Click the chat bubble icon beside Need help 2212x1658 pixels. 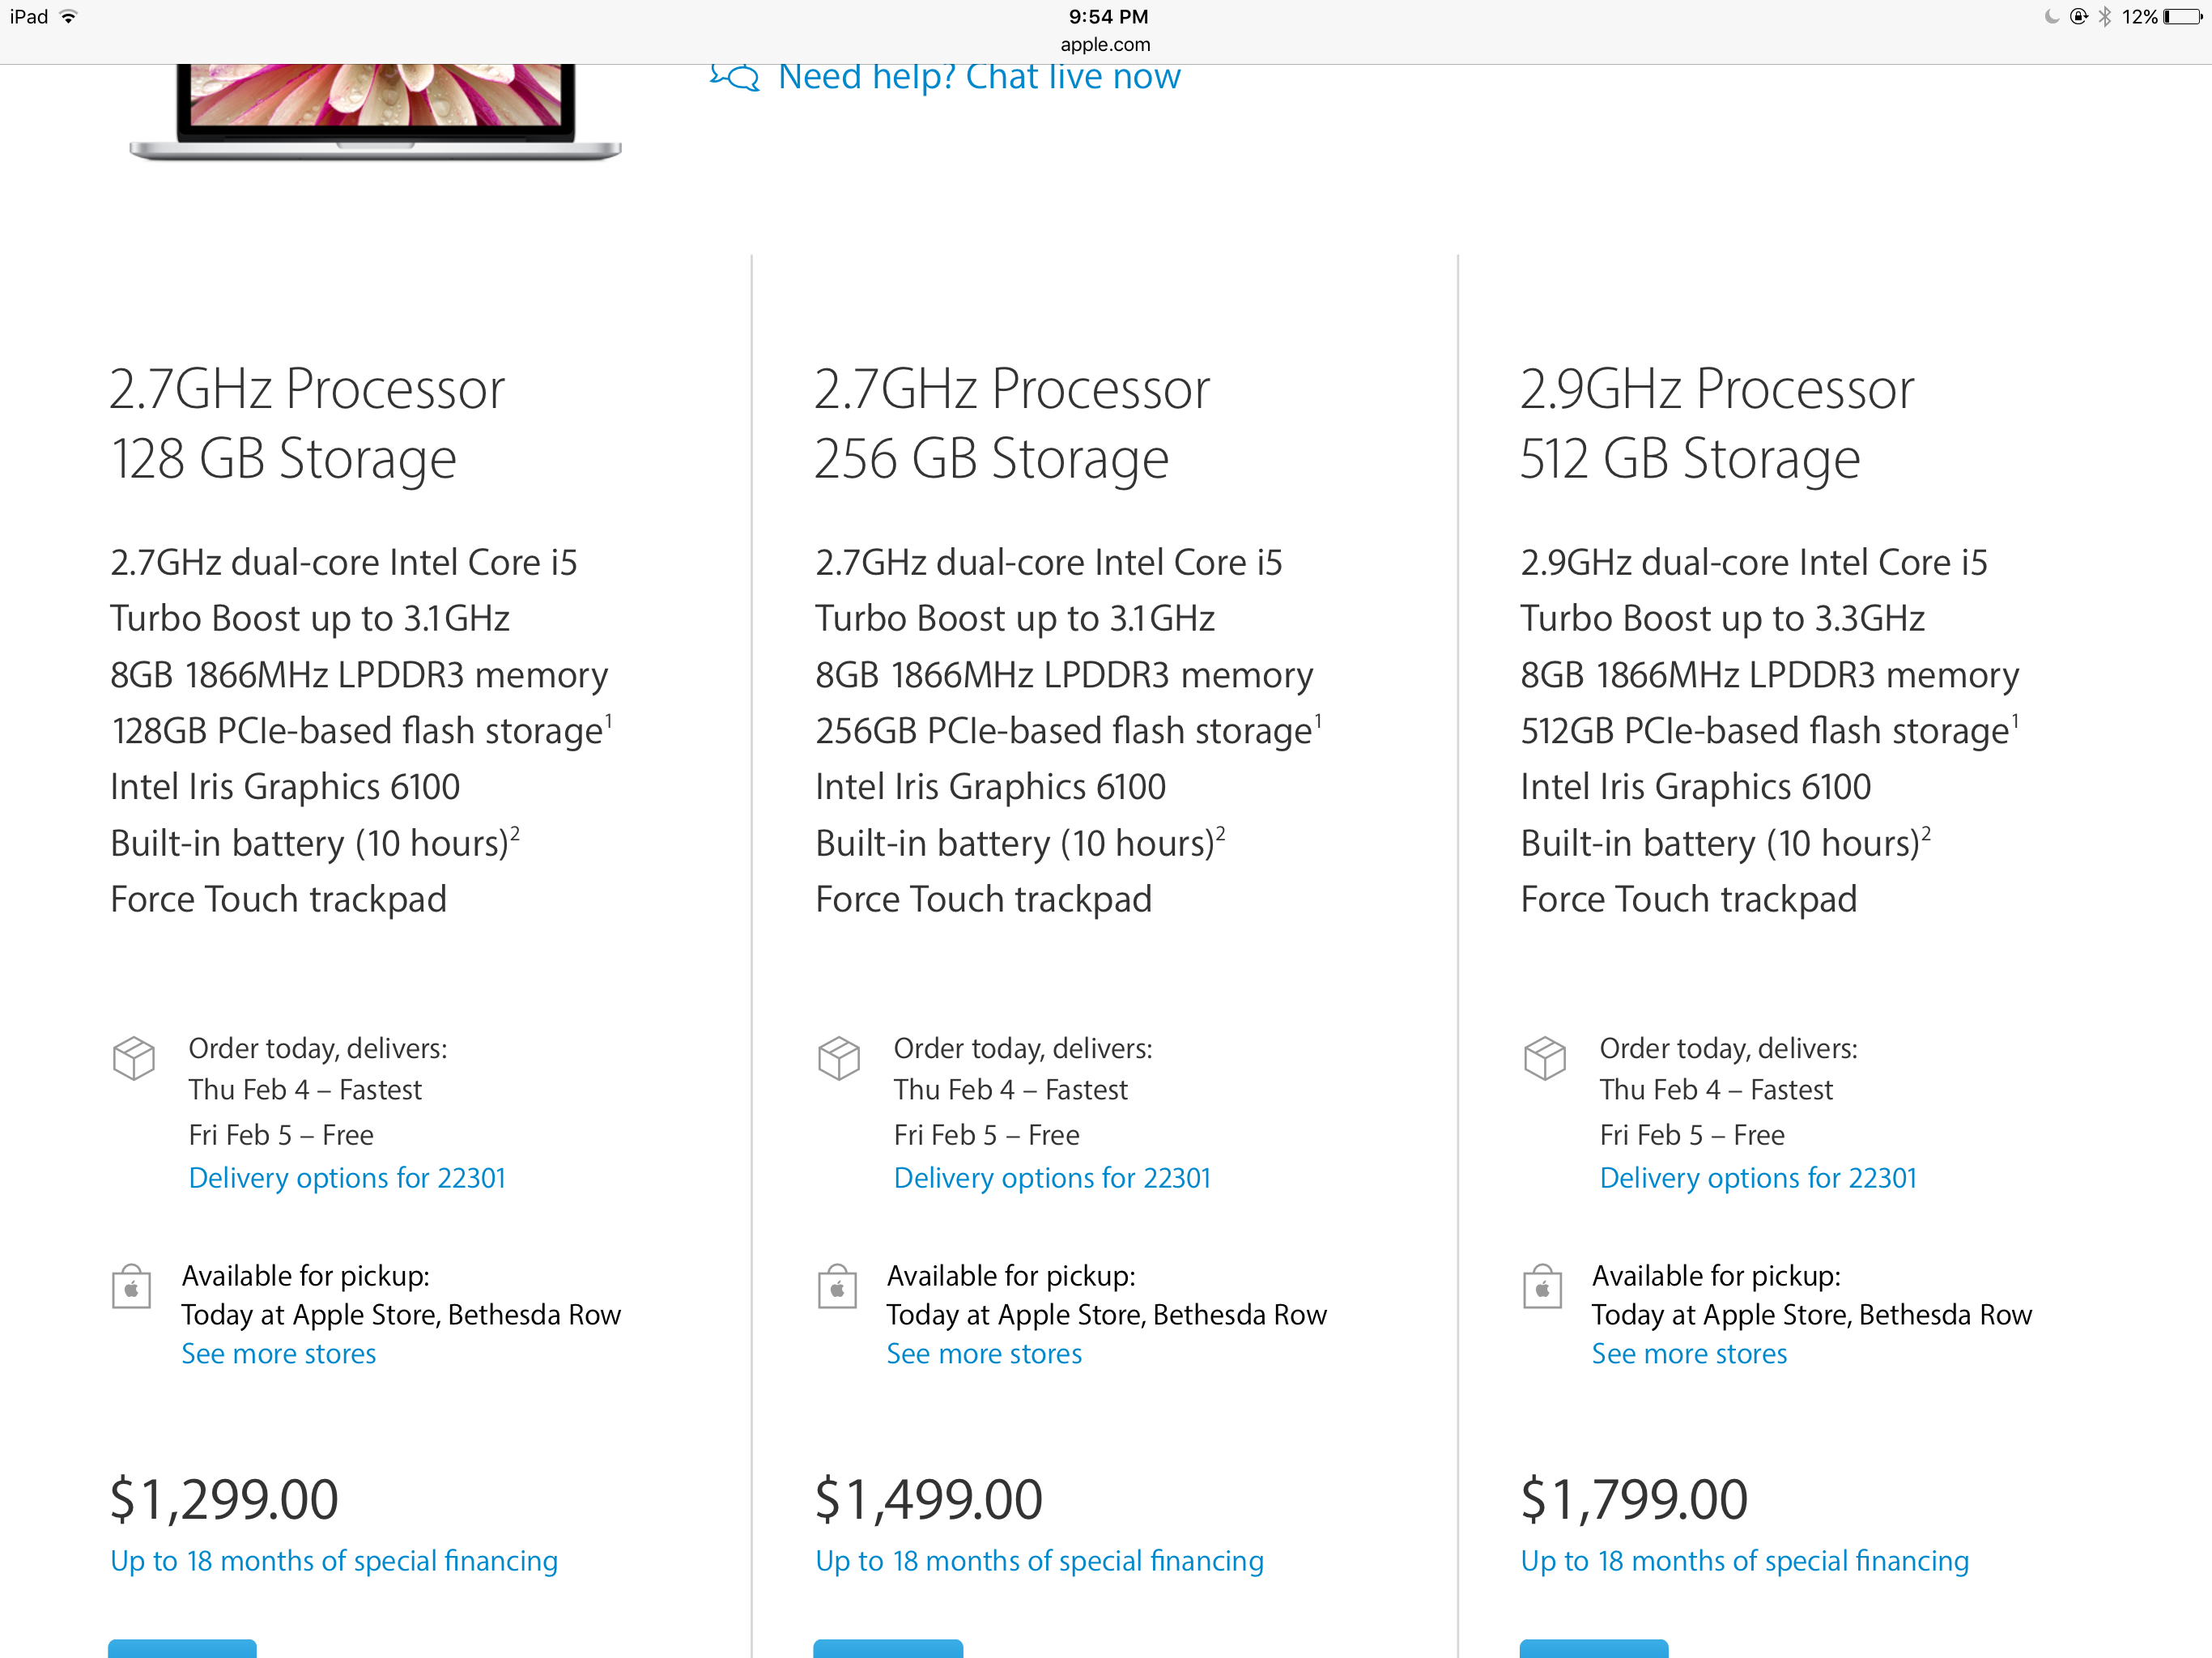(735, 77)
